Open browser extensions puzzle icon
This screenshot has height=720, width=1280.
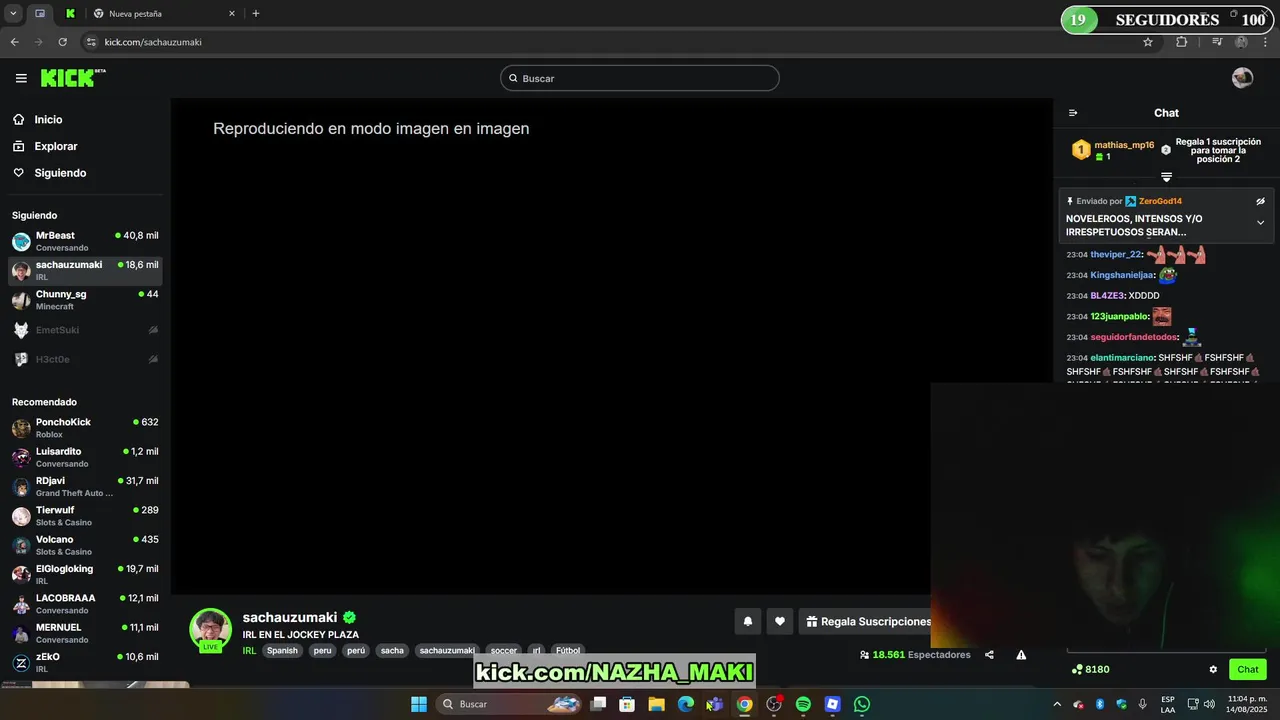(1182, 42)
